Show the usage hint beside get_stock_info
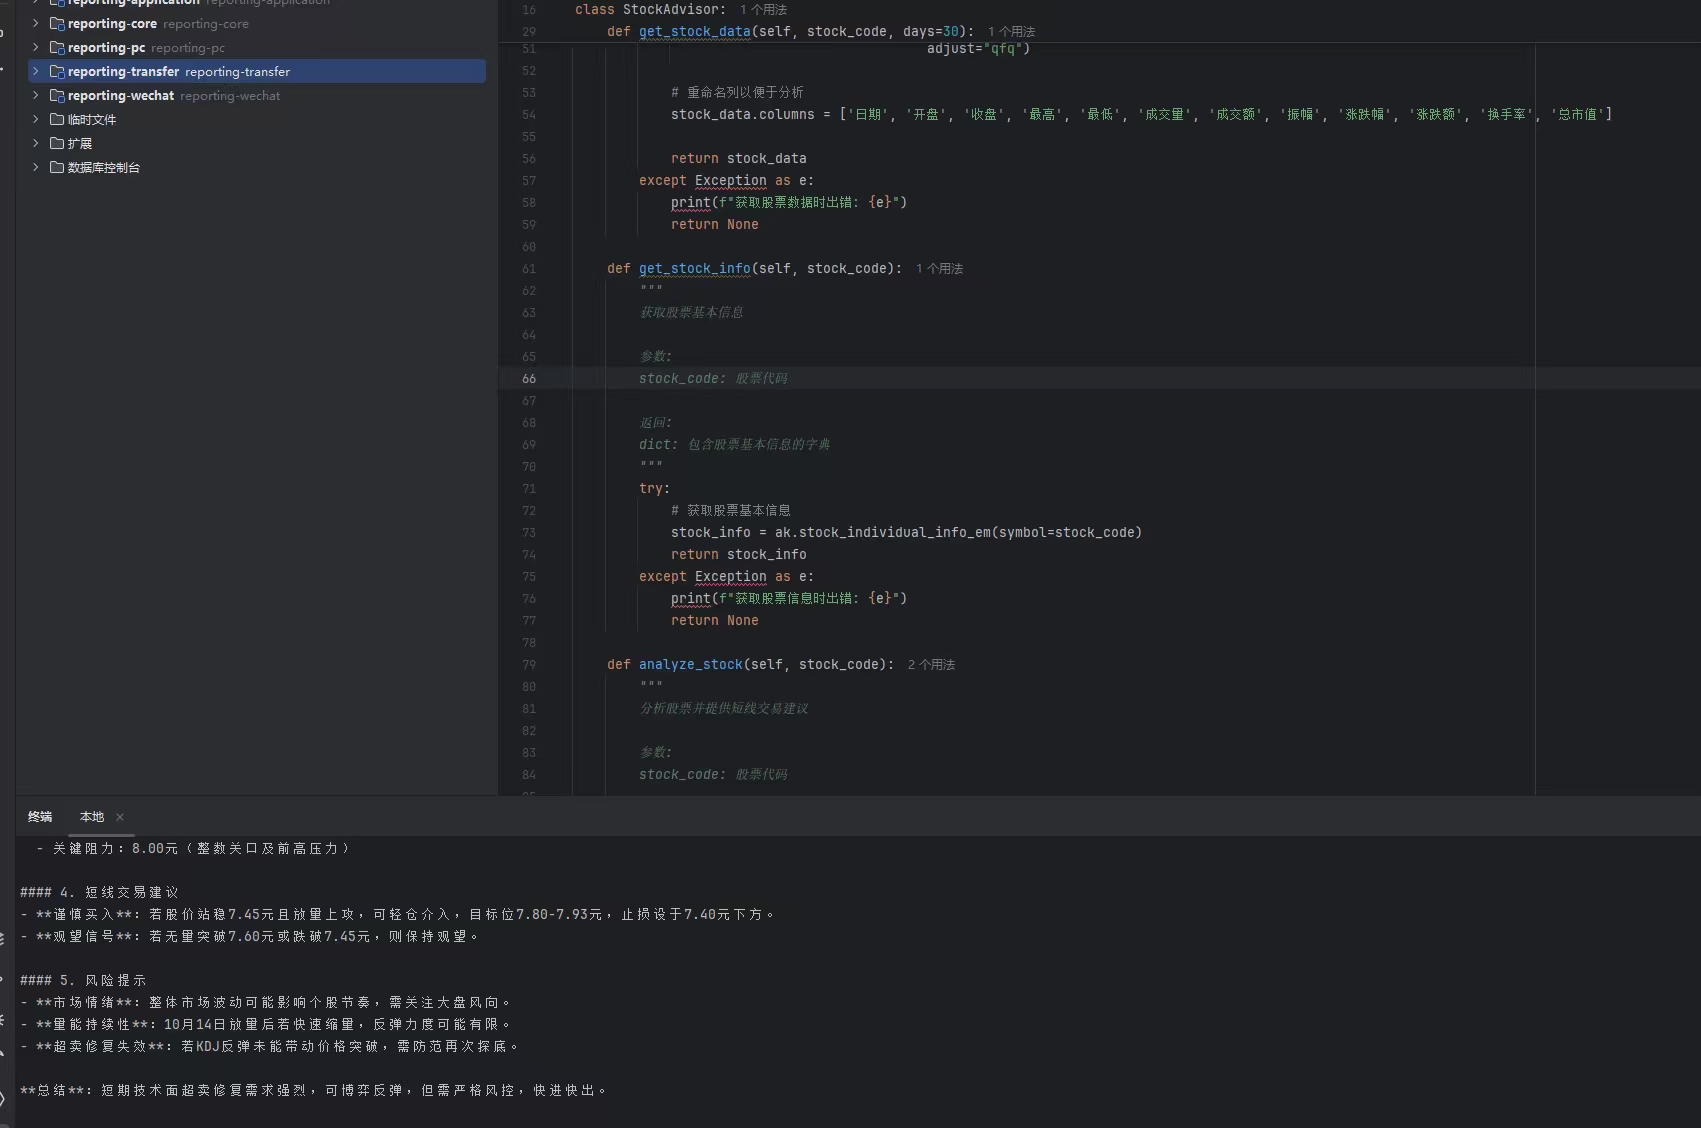The width and height of the screenshot is (1701, 1128). (x=940, y=269)
